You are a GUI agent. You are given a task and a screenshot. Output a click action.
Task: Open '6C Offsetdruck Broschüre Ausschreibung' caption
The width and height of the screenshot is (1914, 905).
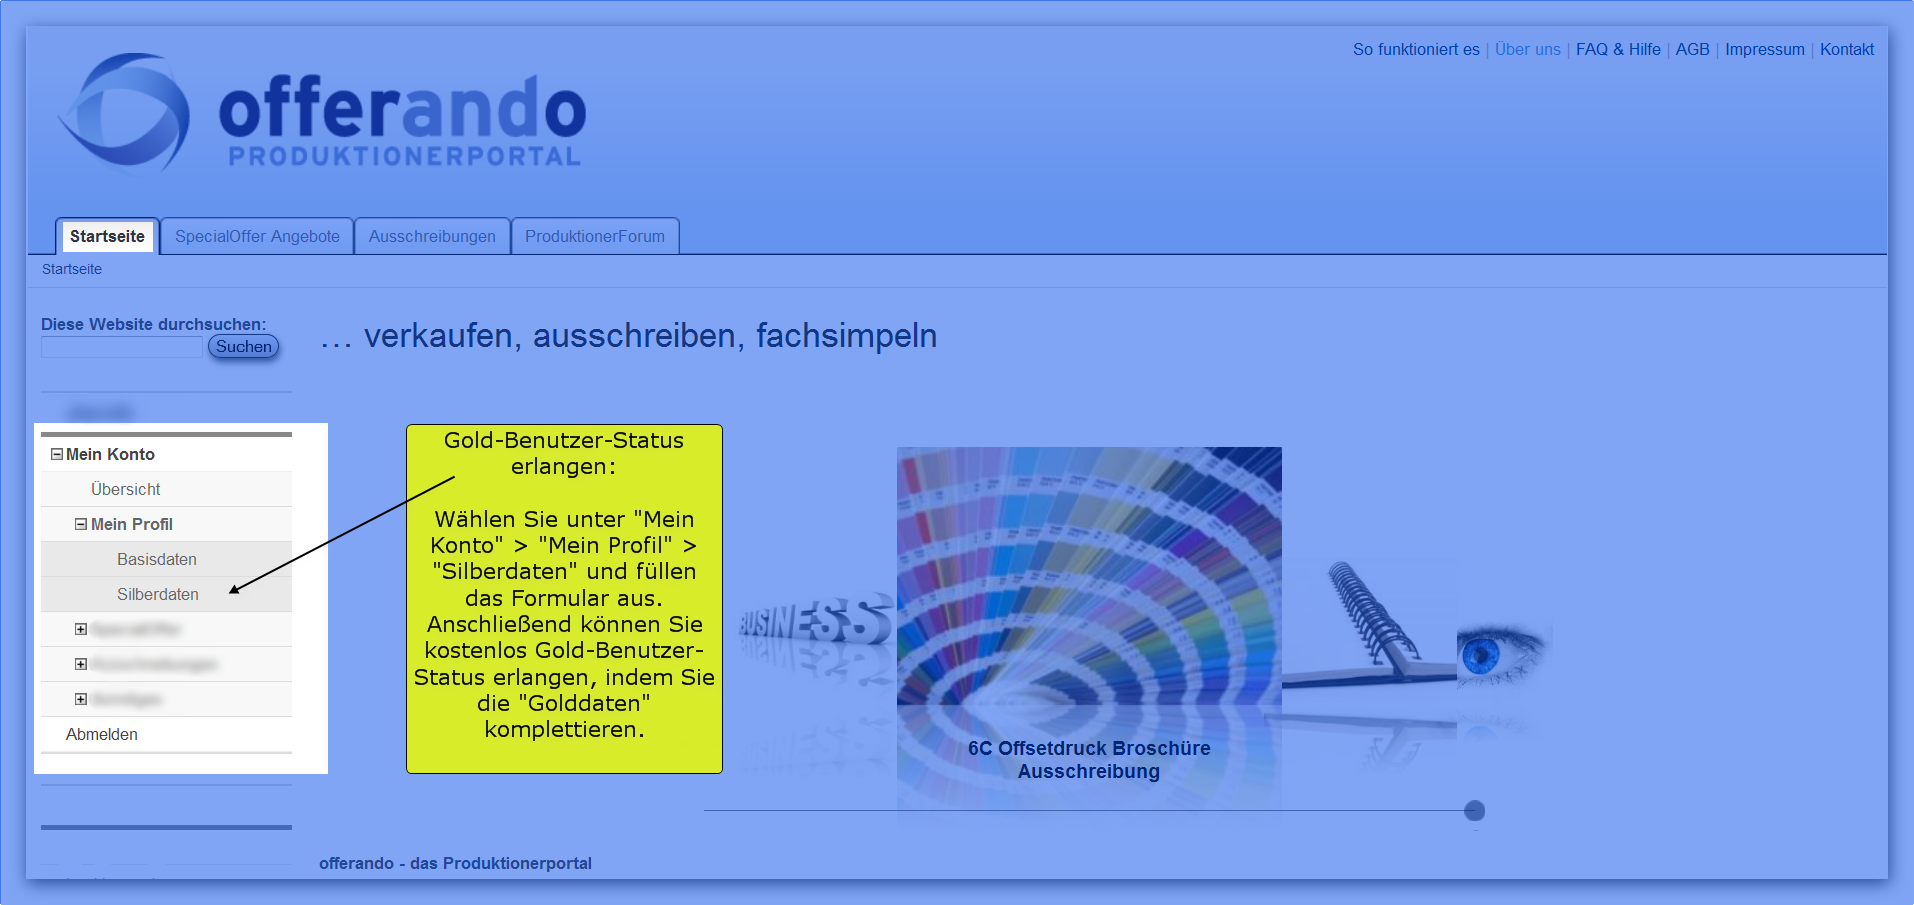click(x=1089, y=760)
